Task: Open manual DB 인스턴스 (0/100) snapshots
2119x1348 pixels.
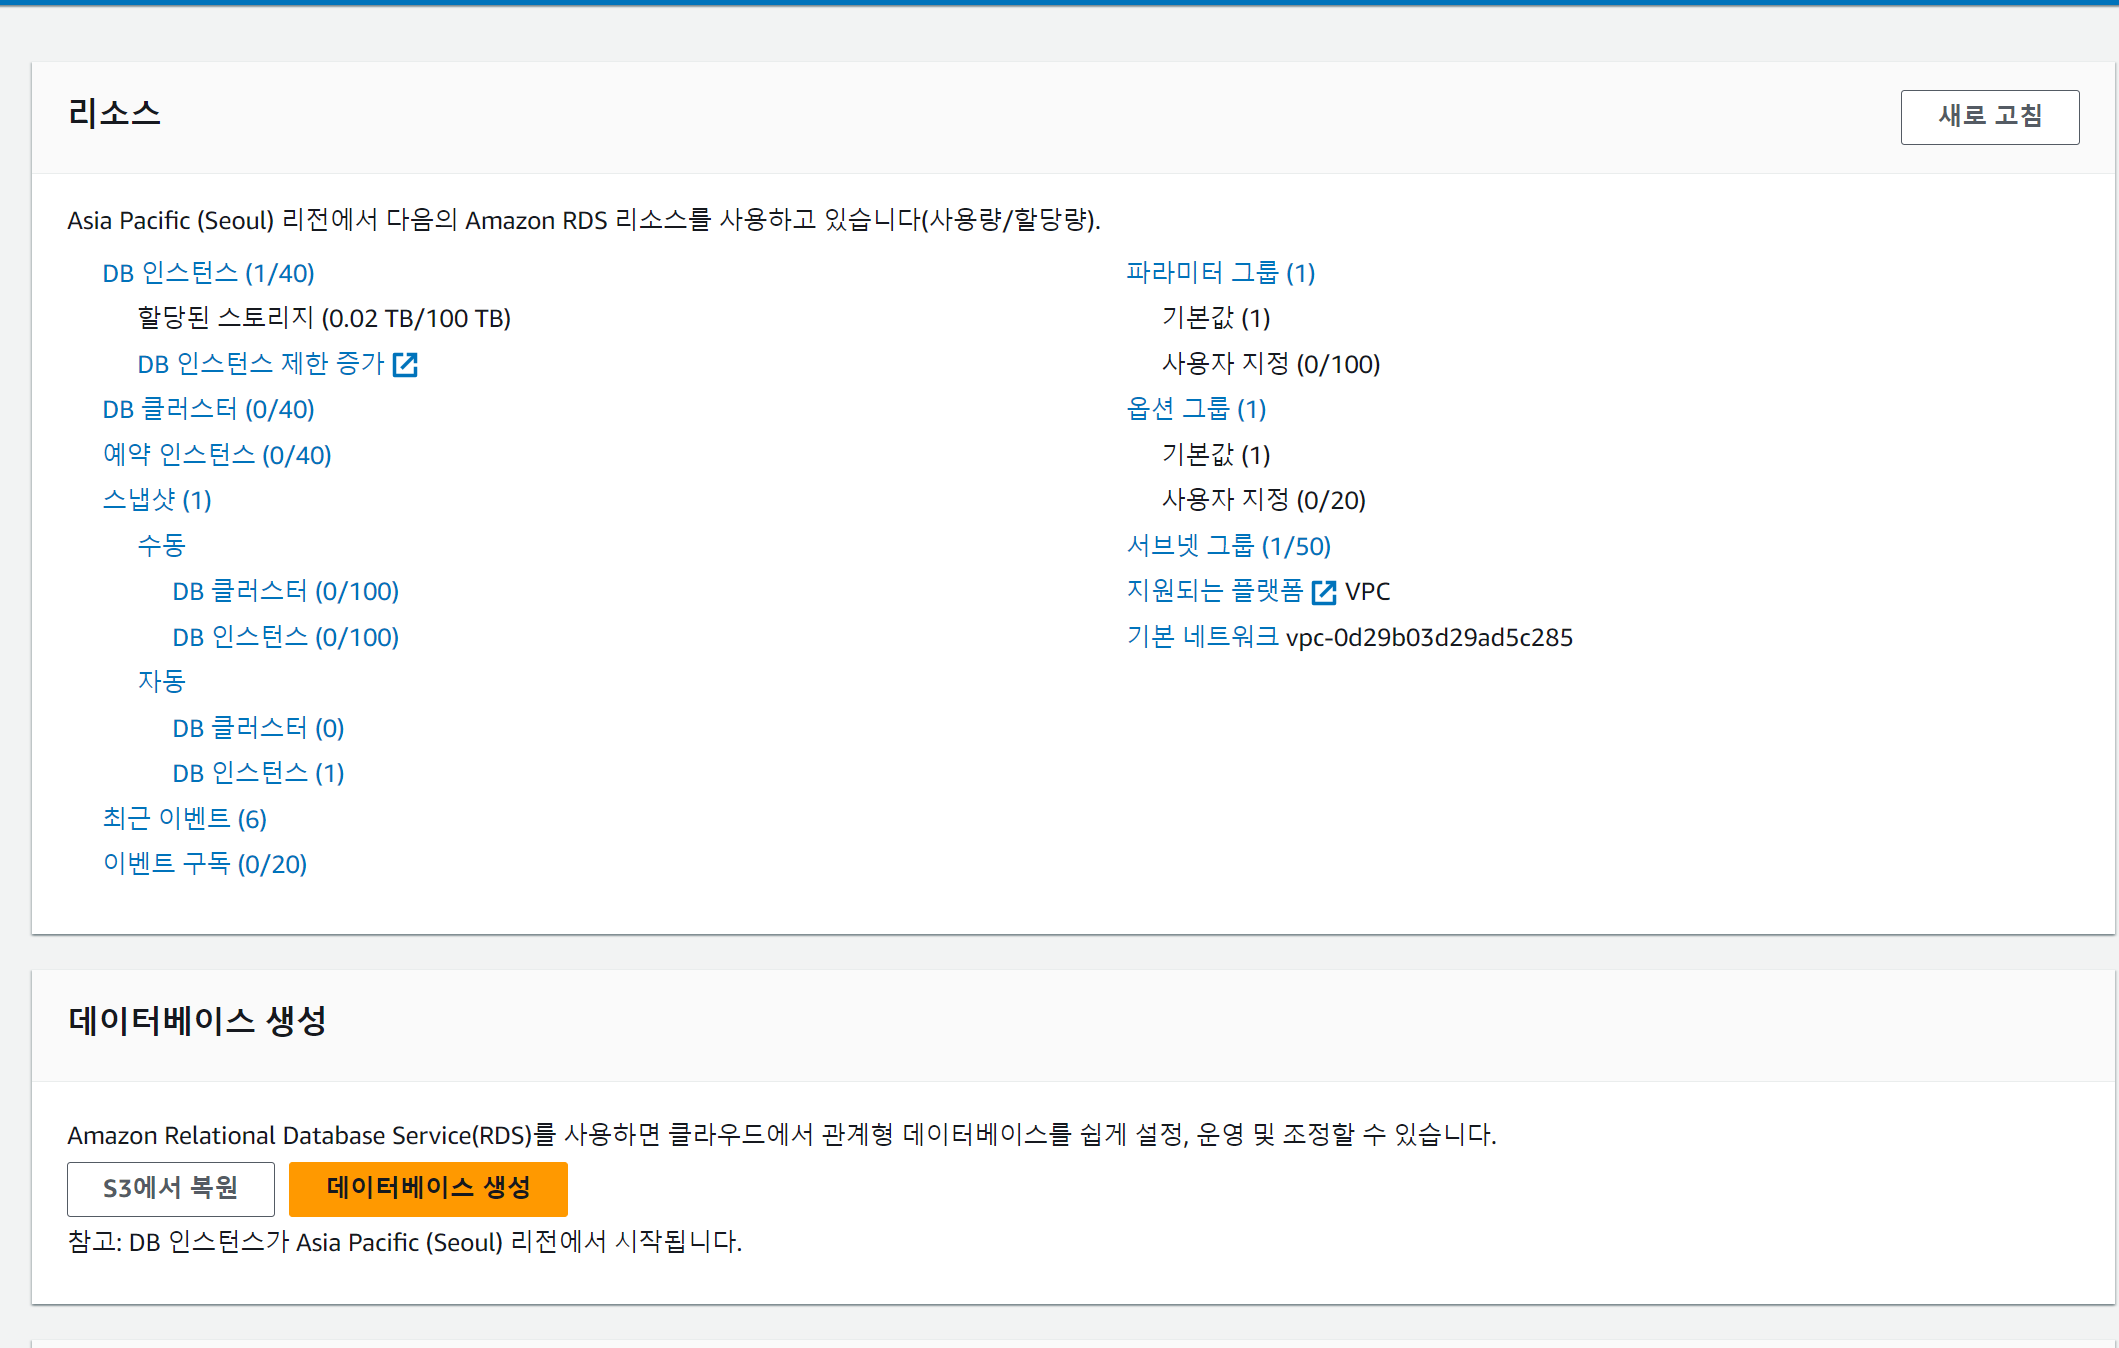Action: pos(285,637)
